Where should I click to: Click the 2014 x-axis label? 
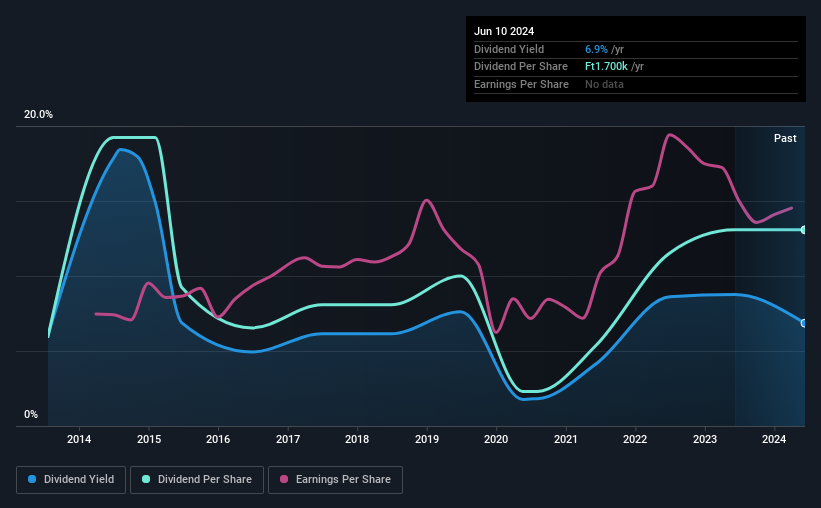pyautogui.click(x=79, y=439)
